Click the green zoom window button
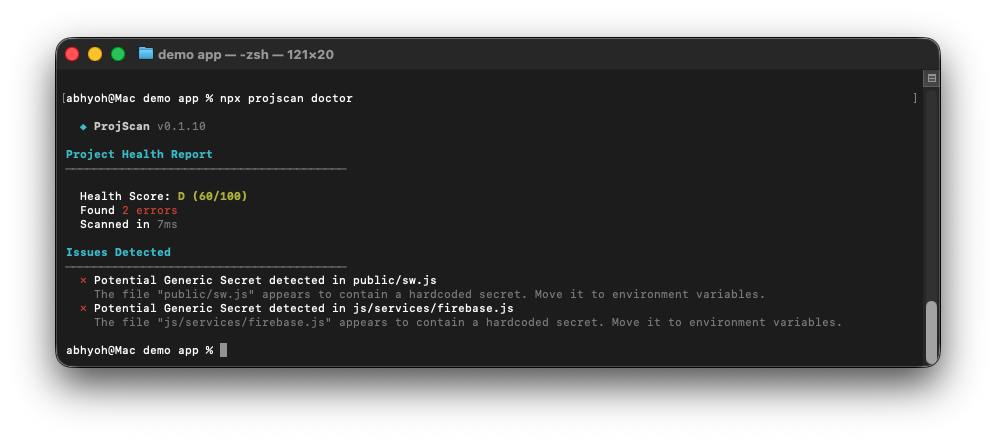This screenshot has height=441, width=996. [x=118, y=54]
